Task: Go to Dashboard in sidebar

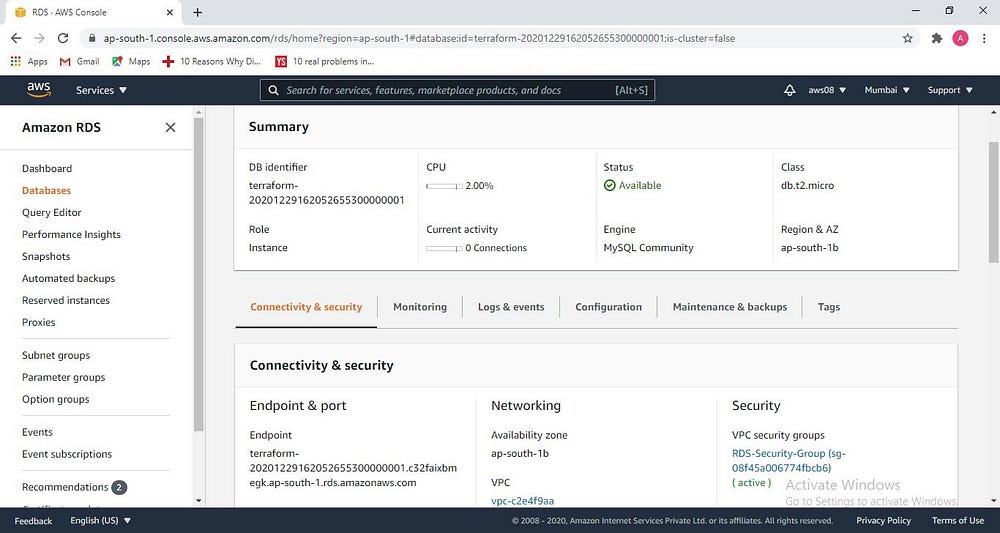Action: pos(47,169)
